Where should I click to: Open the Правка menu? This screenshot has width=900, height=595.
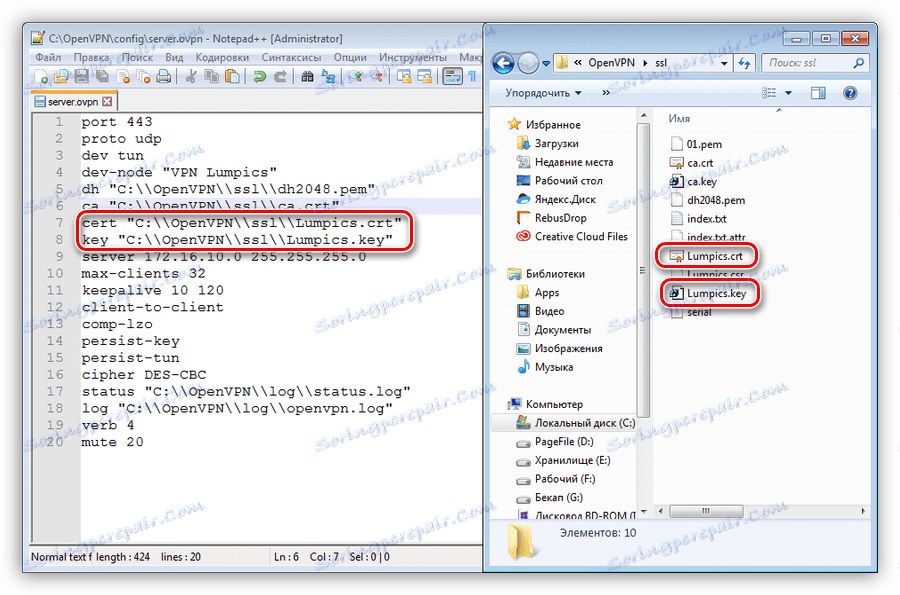click(91, 57)
